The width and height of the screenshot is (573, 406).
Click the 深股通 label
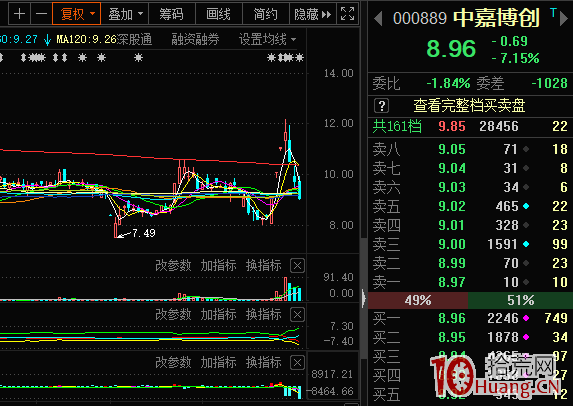click(x=134, y=39)
